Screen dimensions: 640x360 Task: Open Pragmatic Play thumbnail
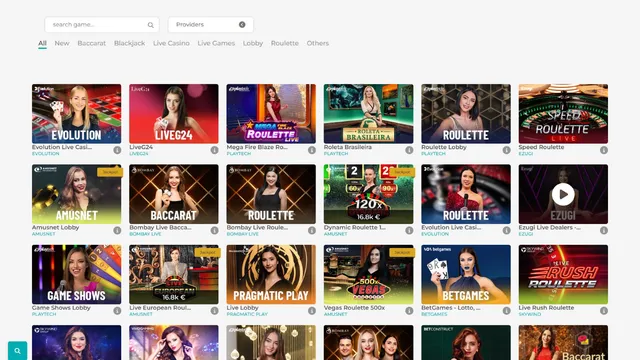click(271, 274)
